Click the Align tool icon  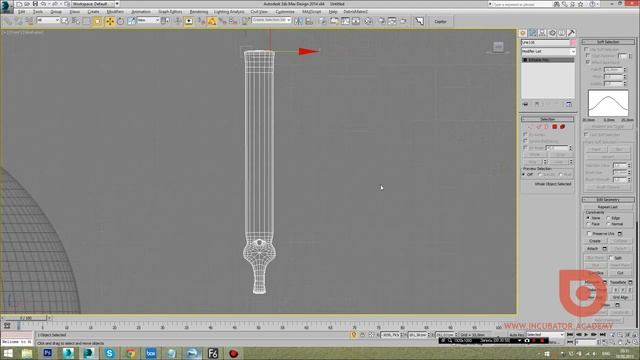(x=309, y=21)
